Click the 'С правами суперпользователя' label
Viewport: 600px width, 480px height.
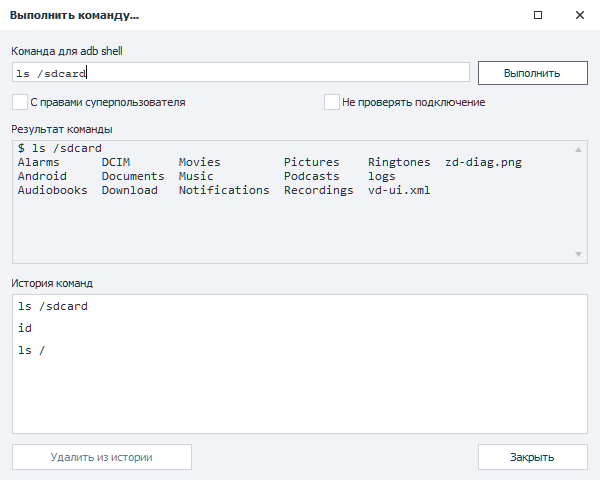pyautogui.click(x=108, y=102)
